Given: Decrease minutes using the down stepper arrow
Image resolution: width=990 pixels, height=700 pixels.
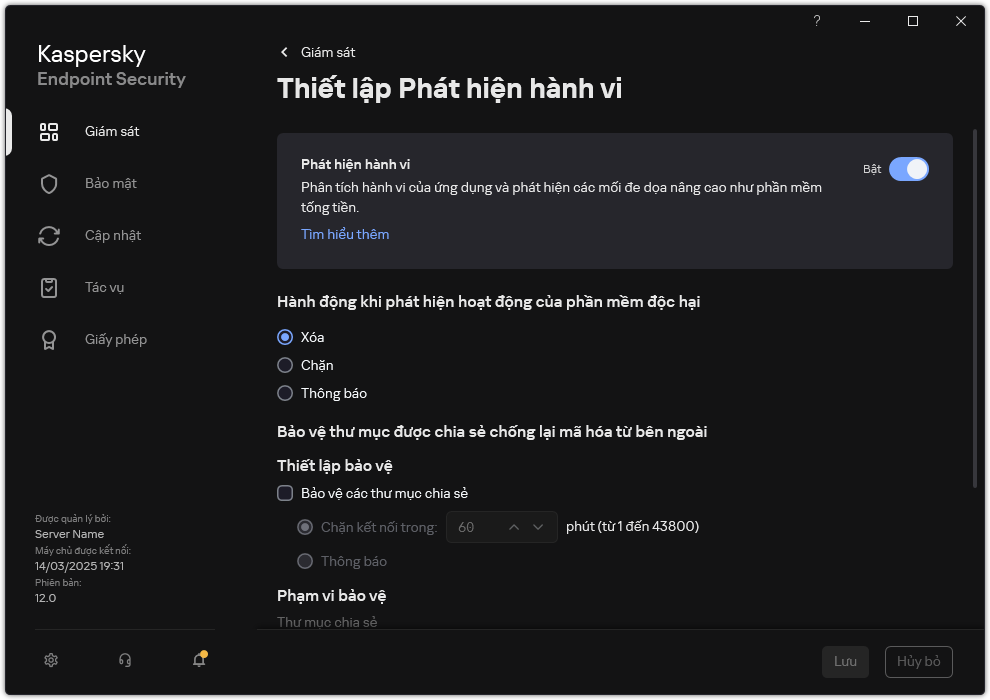Looking at the screenshot, I should (x=540, y=527).
